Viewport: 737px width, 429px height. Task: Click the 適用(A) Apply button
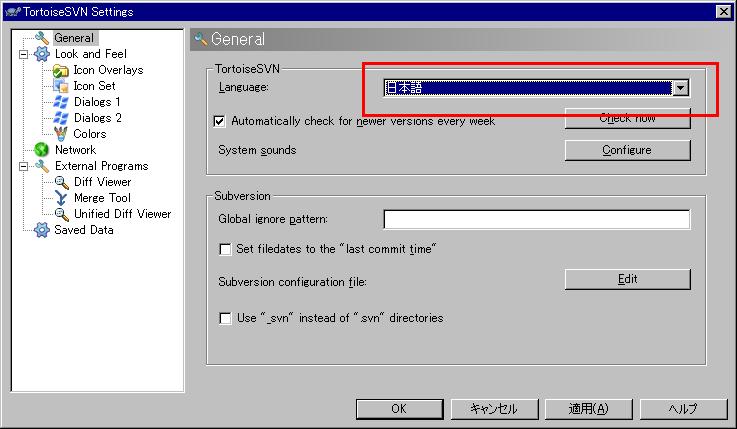[x=588, y=409]
